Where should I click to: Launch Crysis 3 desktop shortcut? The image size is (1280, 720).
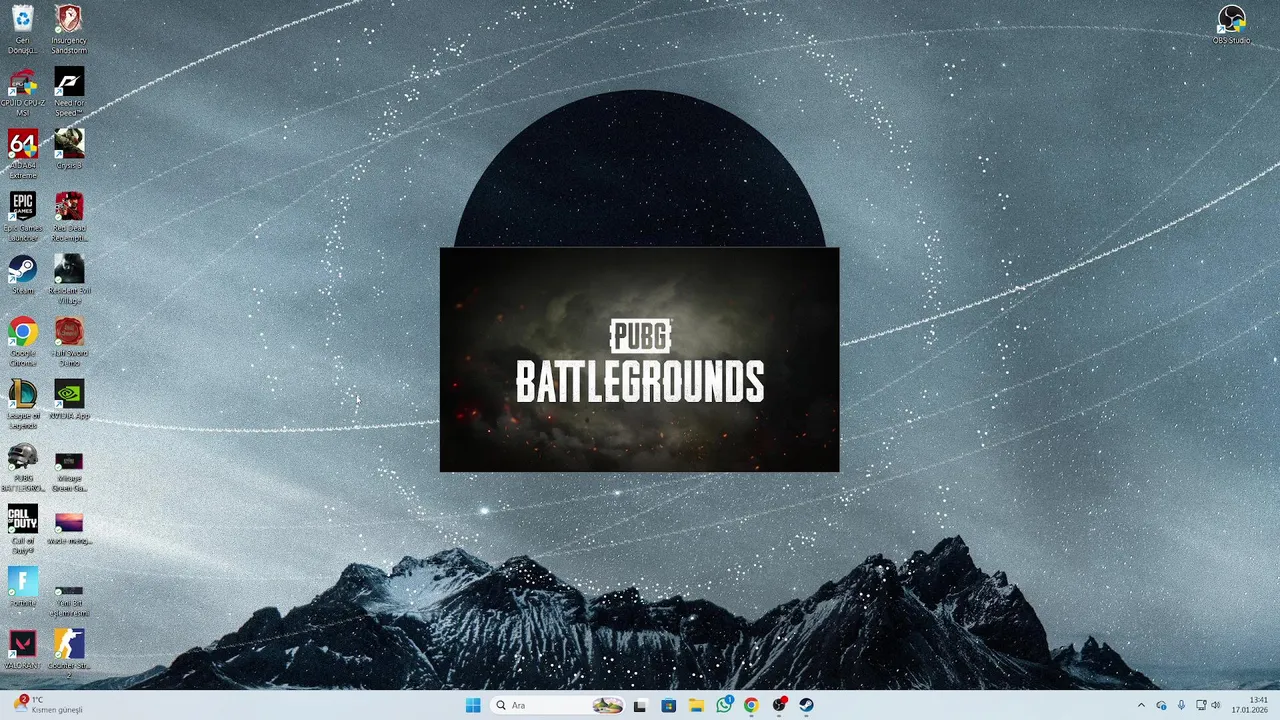pos(69,149)
